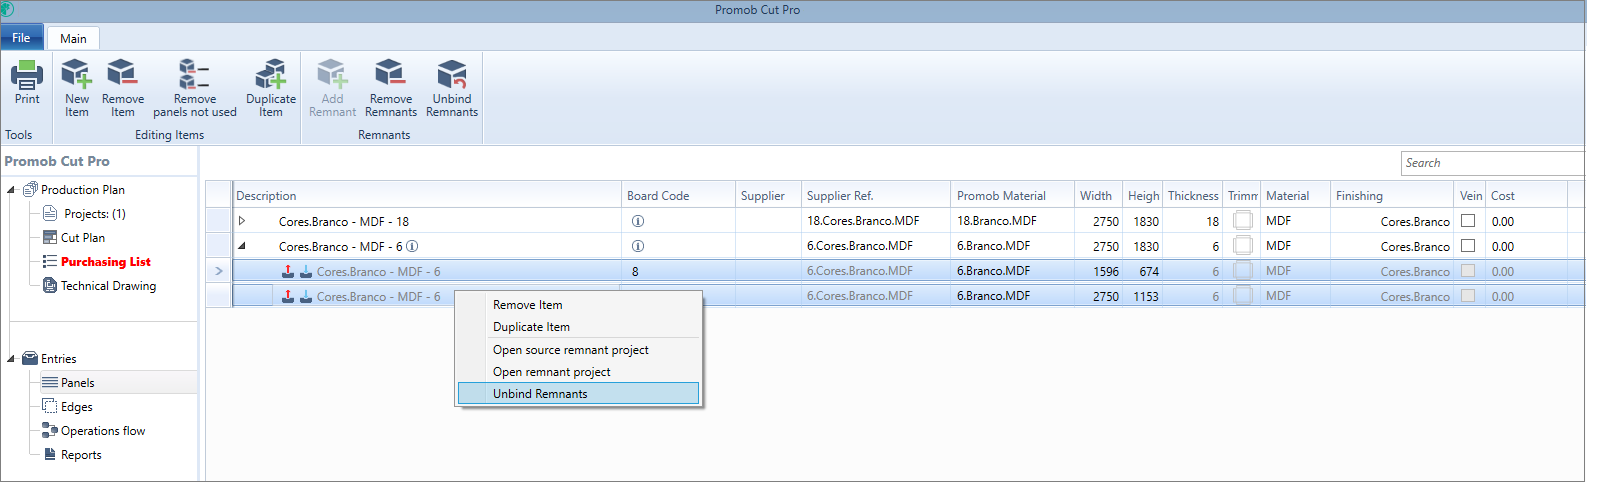Click the Remove Remnants ribbon icon
Viewport: 1603px width, 504px height.
390,76
